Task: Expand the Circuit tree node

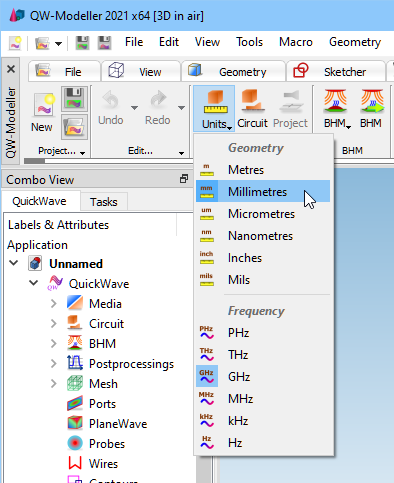Action: [x=54, y=323]
